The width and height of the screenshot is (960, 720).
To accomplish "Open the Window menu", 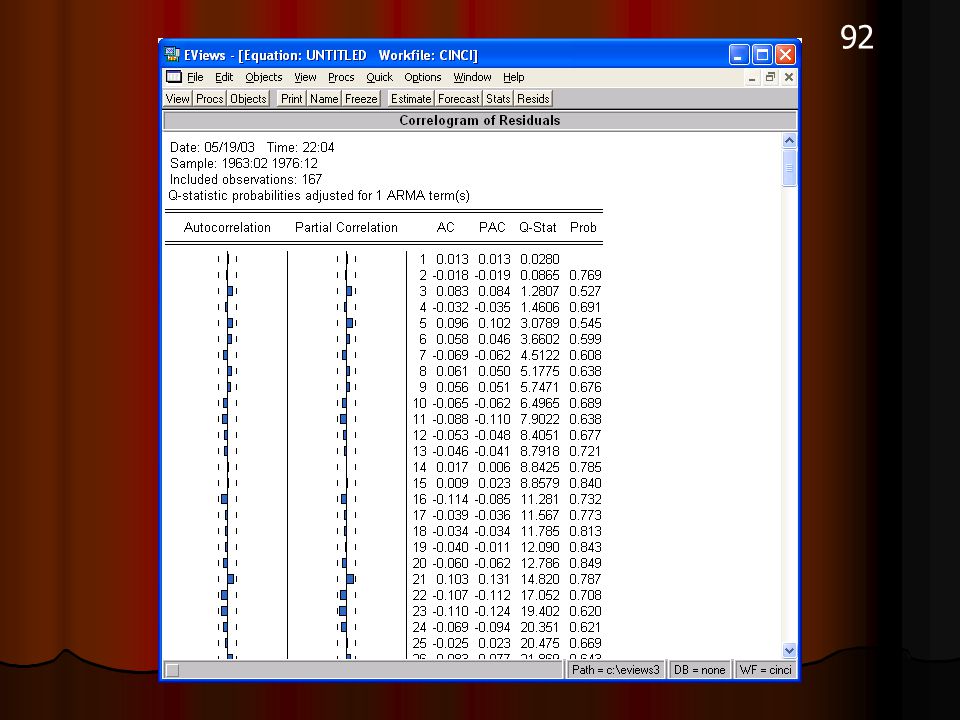I will click(472, 77).
